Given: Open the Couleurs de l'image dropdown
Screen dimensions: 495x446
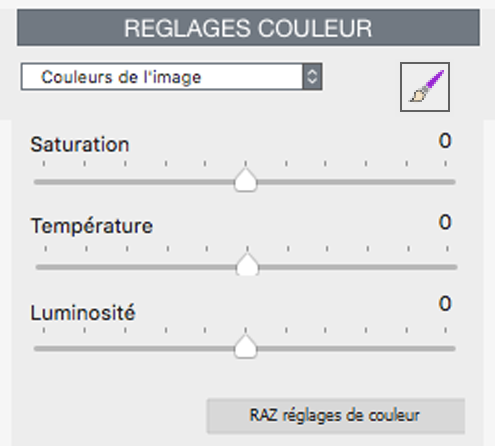Looking at the screenshot, I should 171,77.
